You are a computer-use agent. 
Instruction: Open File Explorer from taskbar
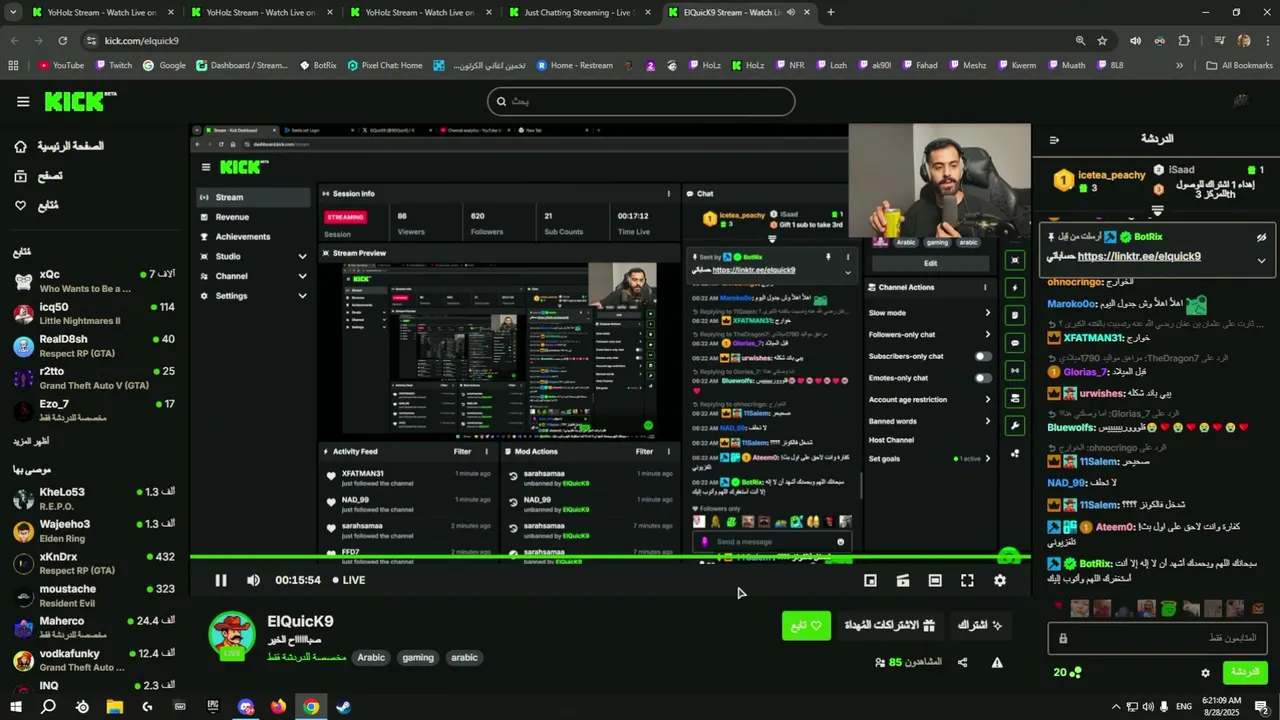tap(114, 707)
